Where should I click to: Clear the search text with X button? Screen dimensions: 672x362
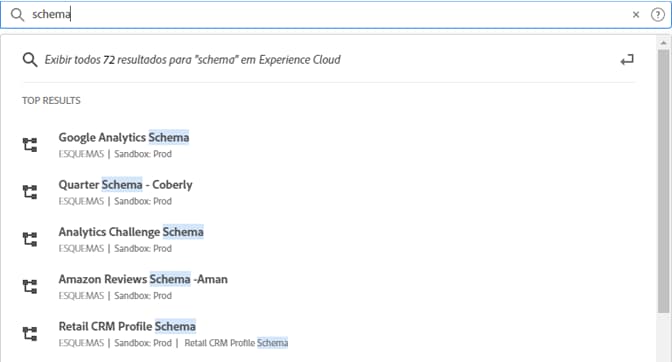point(636,15)
